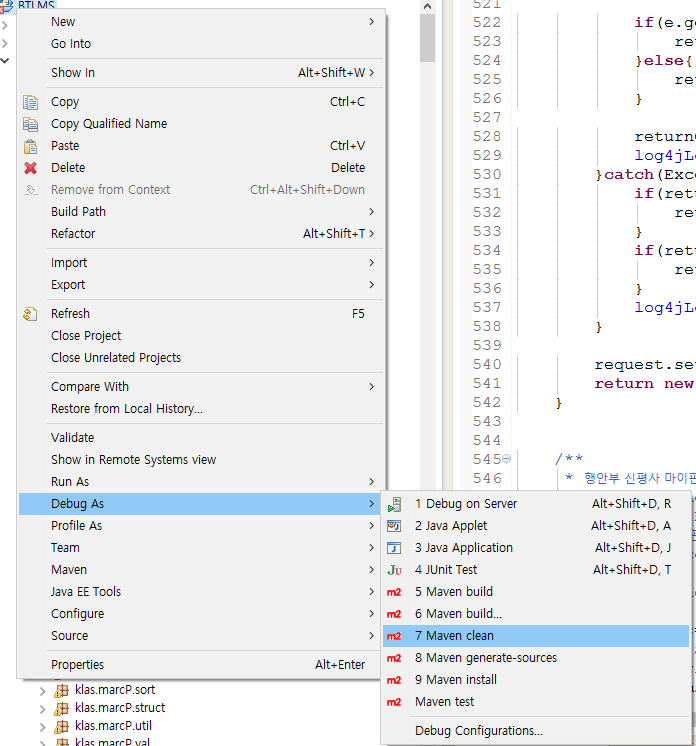
Task: Click the Copy icon in context menu
Action: click(30, 102)
